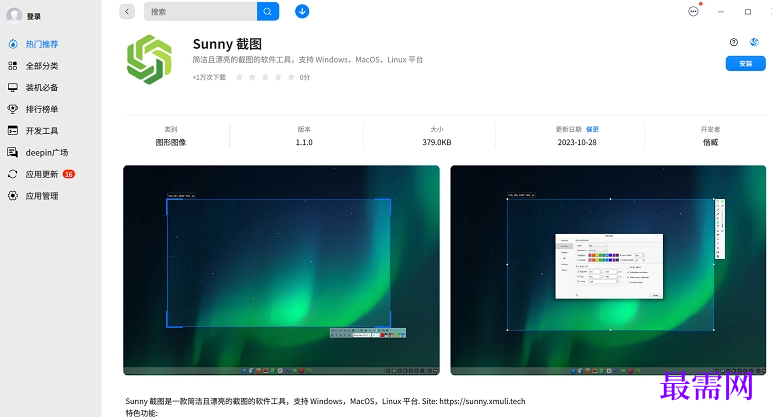Viewport: 772px width, 417px height.
Task: Focus the 搜索 search field
Action: click(x=200, y=11)
